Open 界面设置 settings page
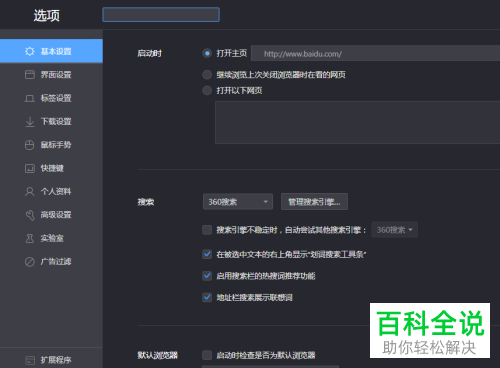 (x=51, y=75)
